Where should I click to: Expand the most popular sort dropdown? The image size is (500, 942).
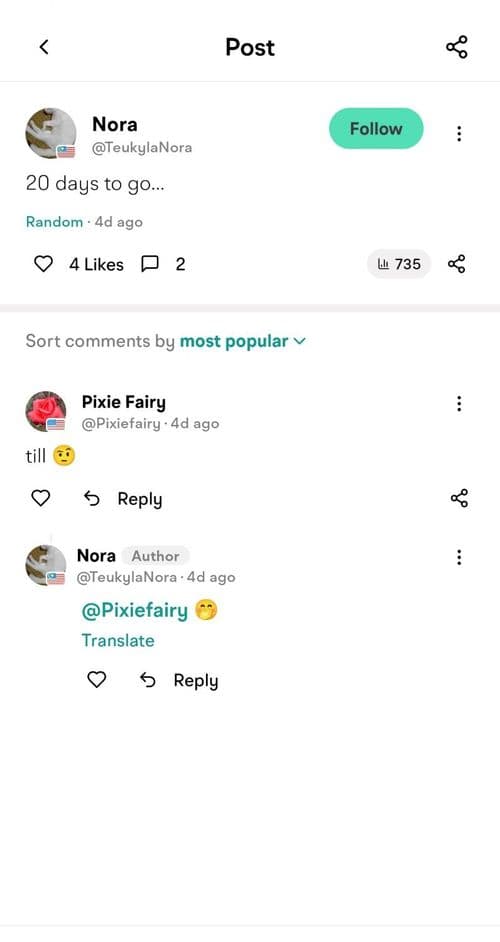(243, 341)
